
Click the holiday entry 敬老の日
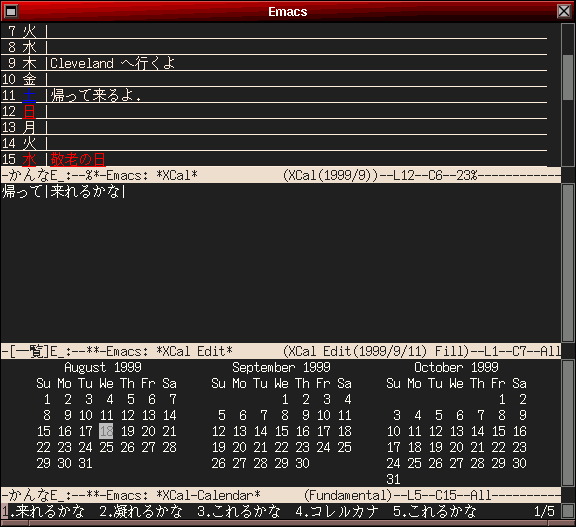point(78,159)
